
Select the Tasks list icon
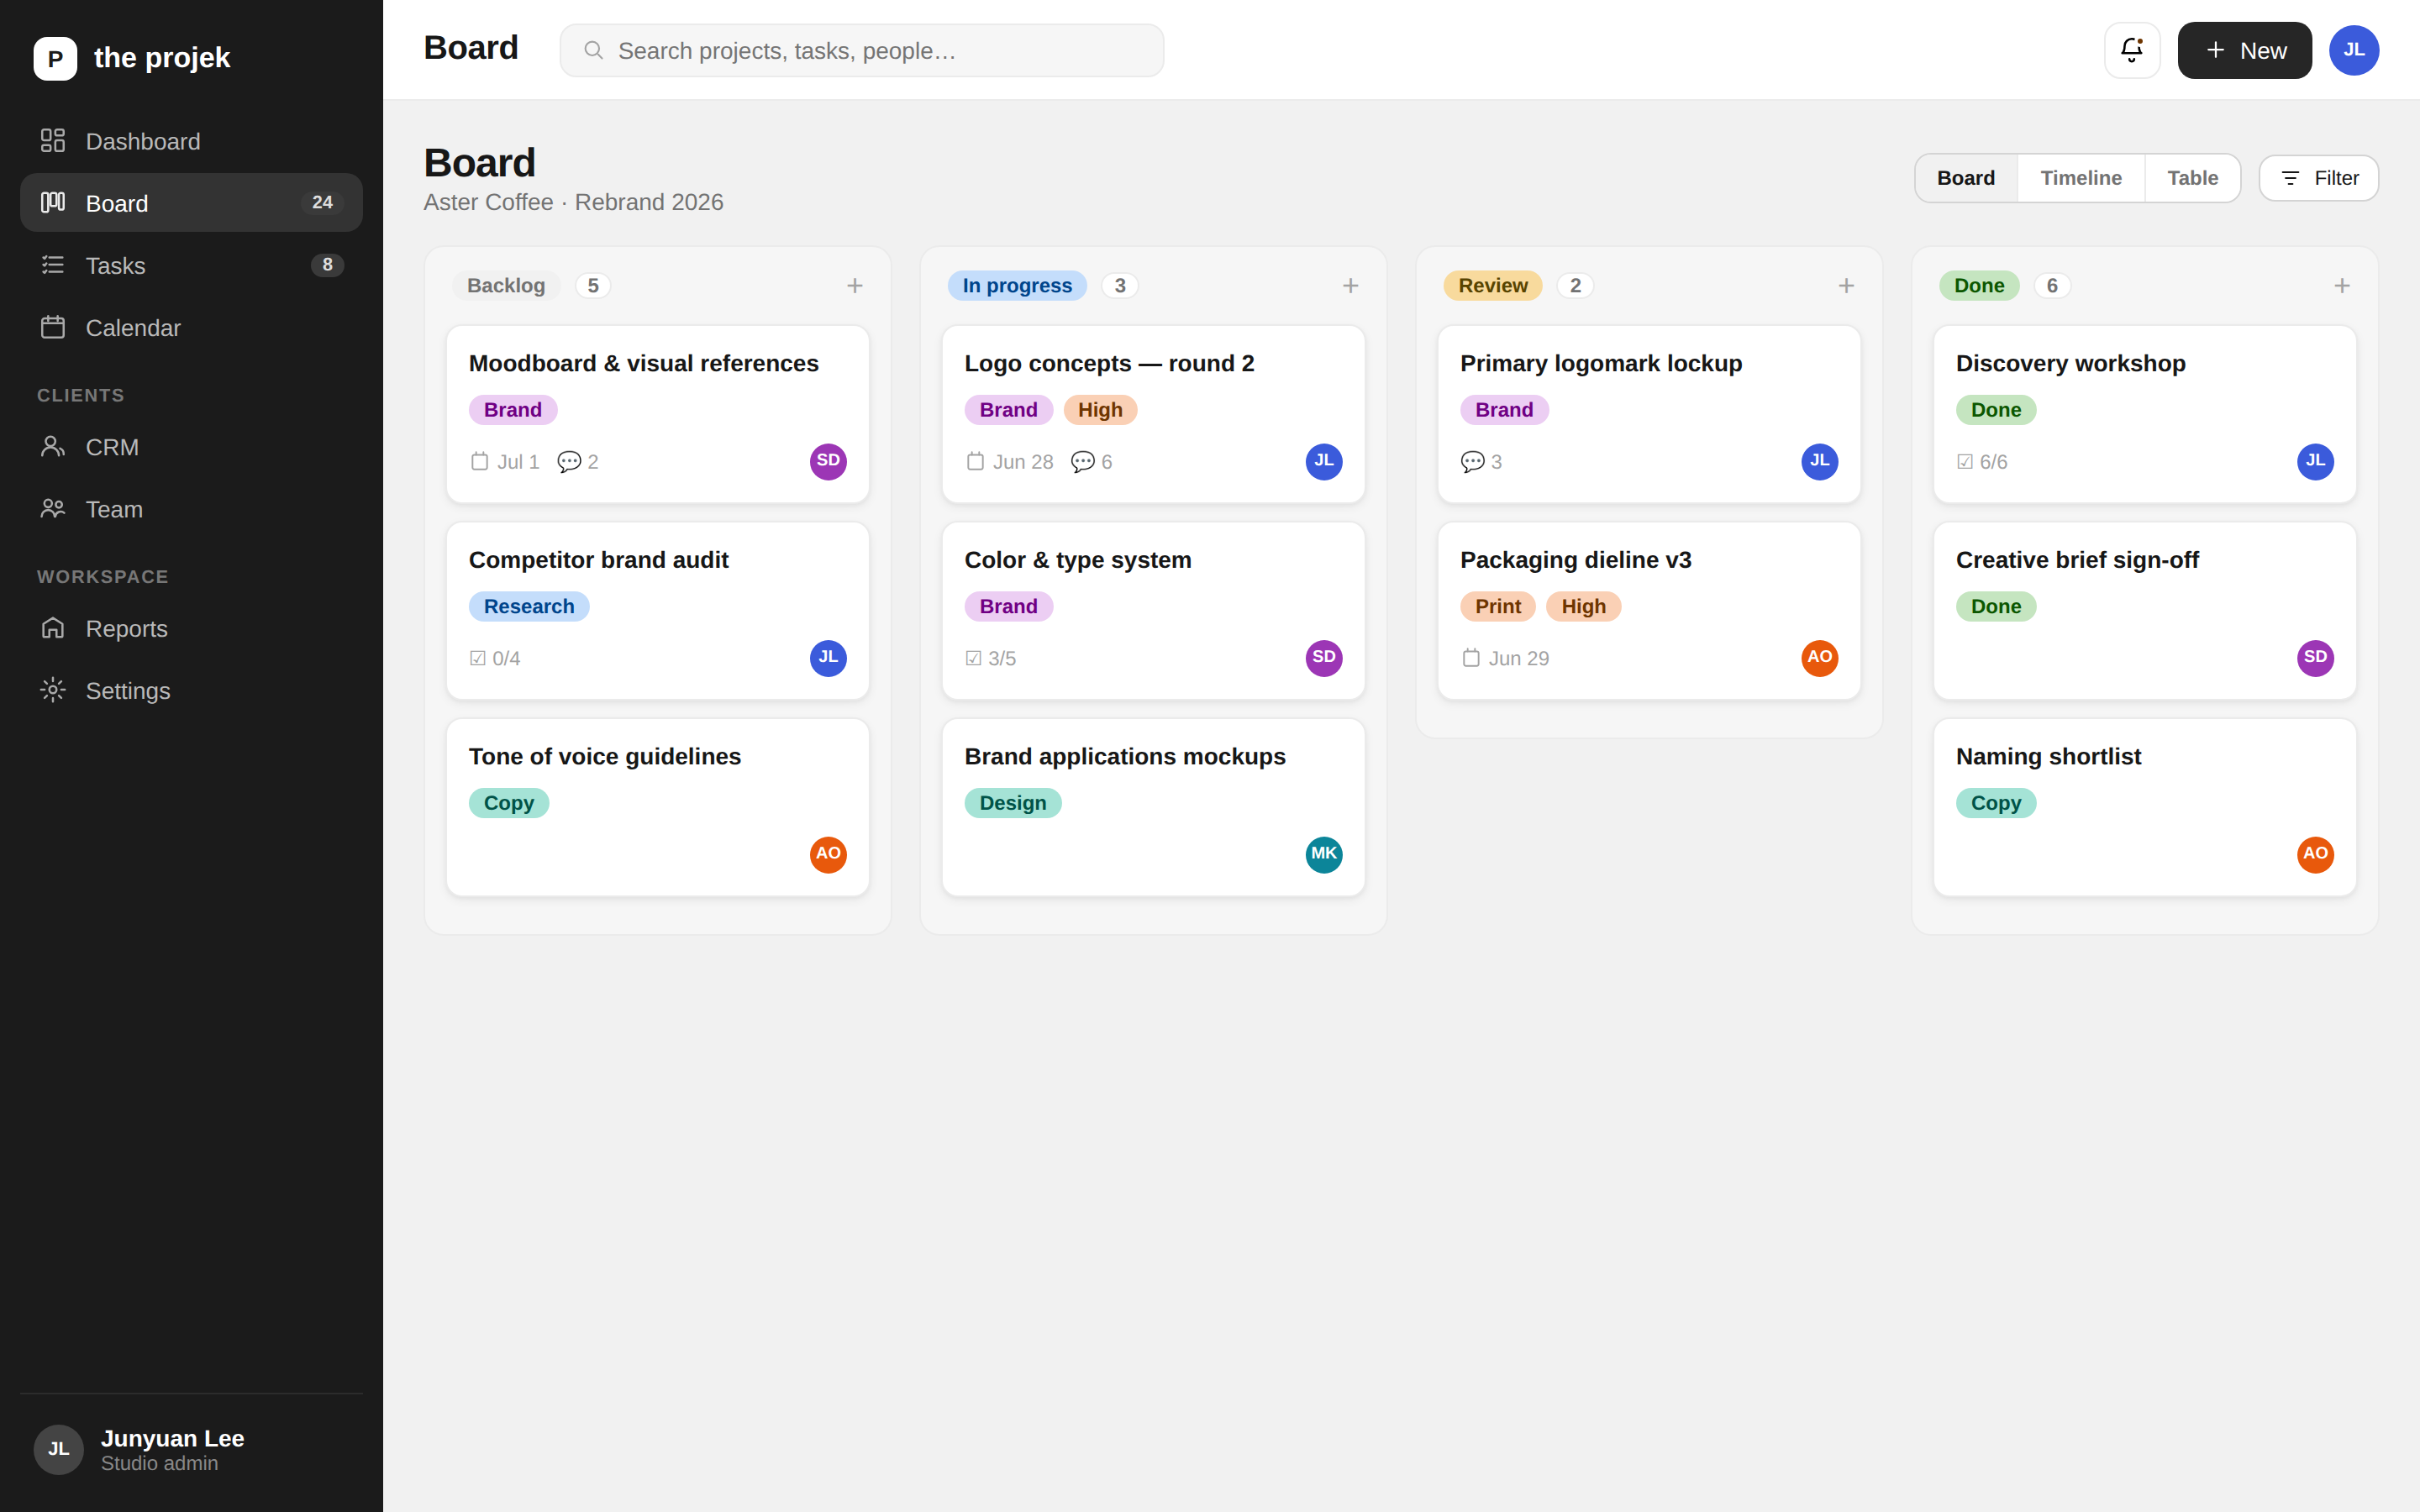53,265
